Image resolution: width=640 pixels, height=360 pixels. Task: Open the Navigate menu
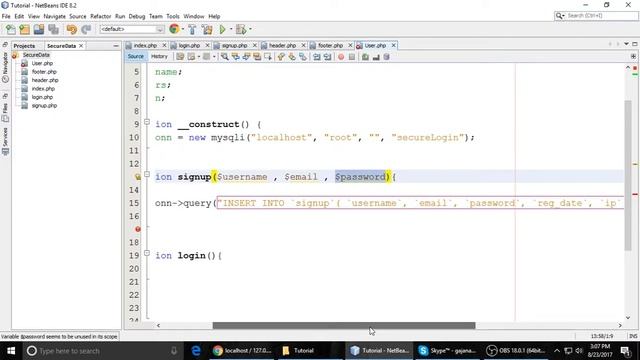(x=54, y=16)
